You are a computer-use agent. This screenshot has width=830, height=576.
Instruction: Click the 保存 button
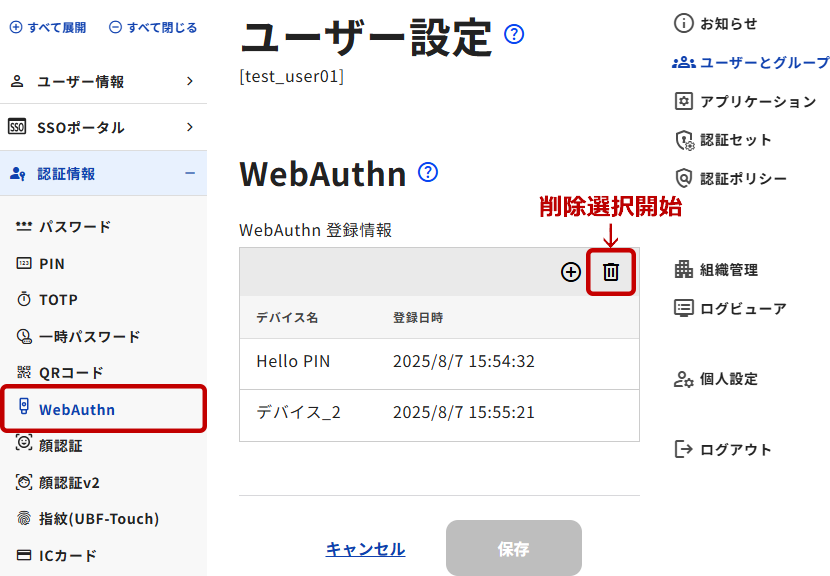point(513,549)
